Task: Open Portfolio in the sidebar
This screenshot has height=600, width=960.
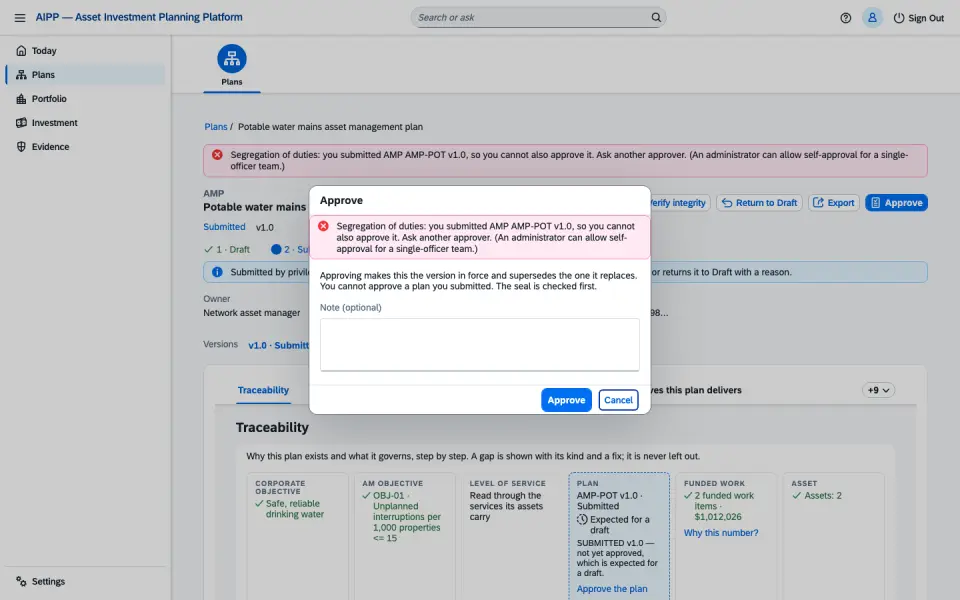Action: point(86,99)
